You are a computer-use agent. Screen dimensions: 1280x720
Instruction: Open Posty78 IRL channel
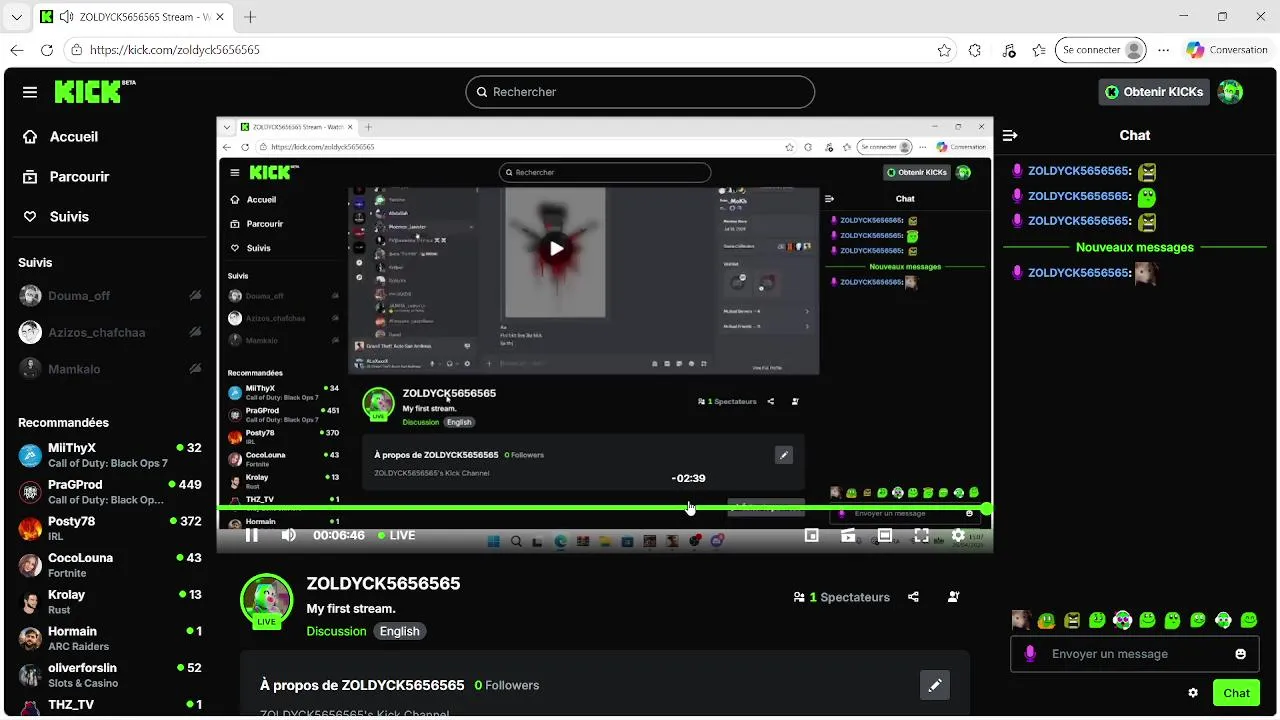[110, 528]
